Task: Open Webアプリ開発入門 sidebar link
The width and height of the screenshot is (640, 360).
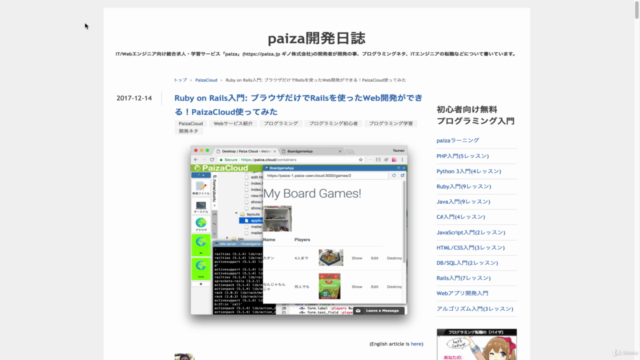Action: pyautogui.click(x=462, y=293)
